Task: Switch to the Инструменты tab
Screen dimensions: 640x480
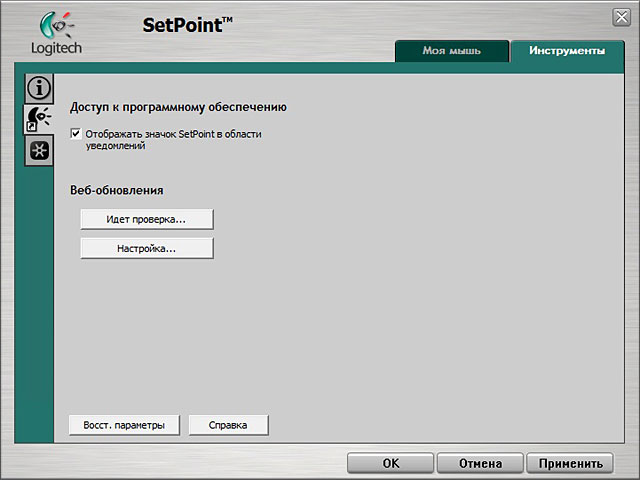Action: coord(567,51)
